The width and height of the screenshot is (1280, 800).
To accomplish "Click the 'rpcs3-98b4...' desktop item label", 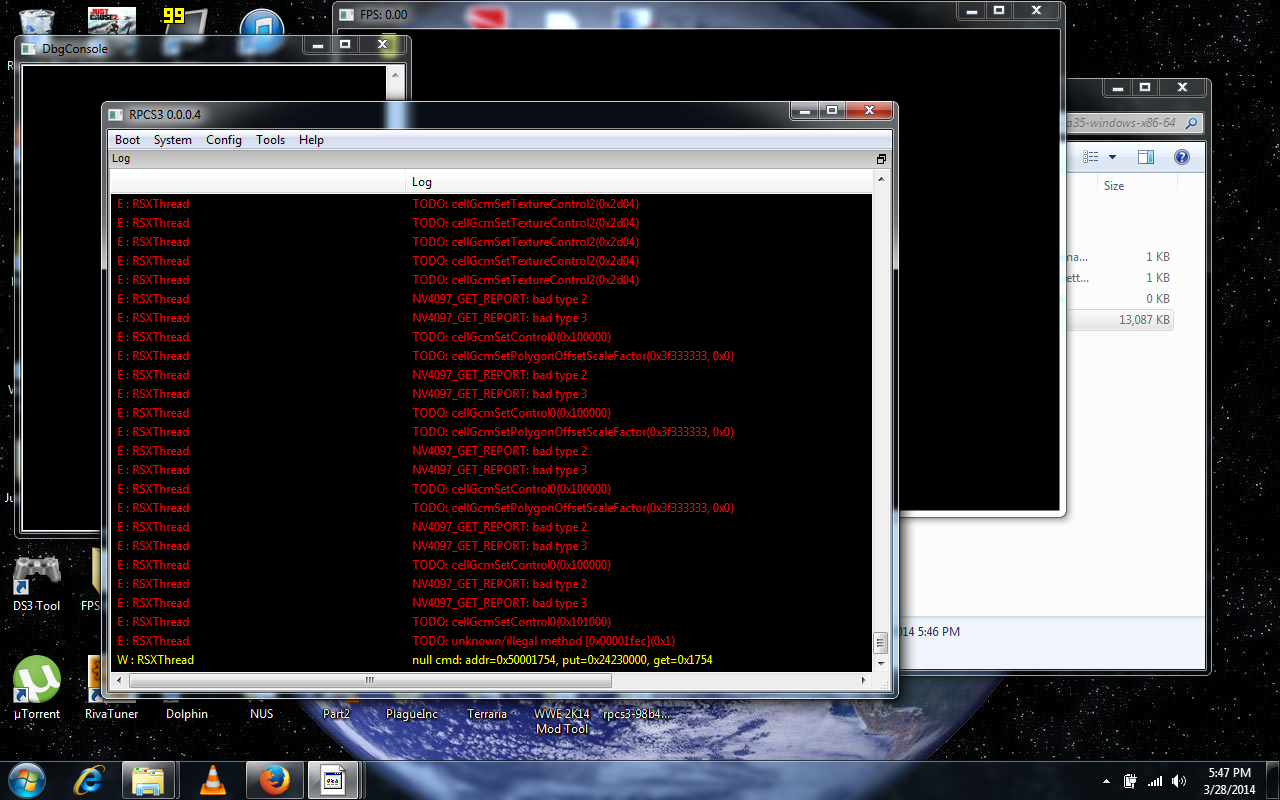I will 637,714.
